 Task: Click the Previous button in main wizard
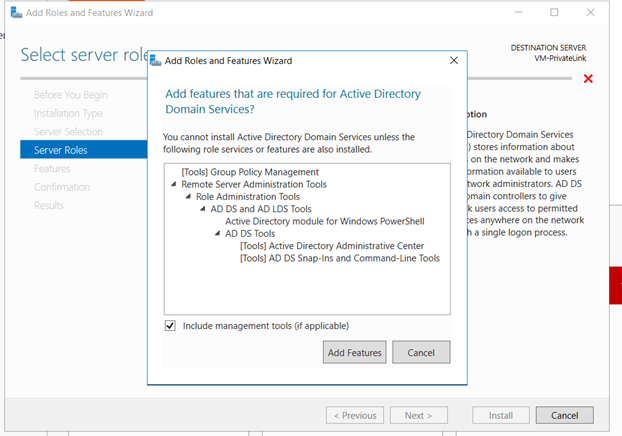355,415
